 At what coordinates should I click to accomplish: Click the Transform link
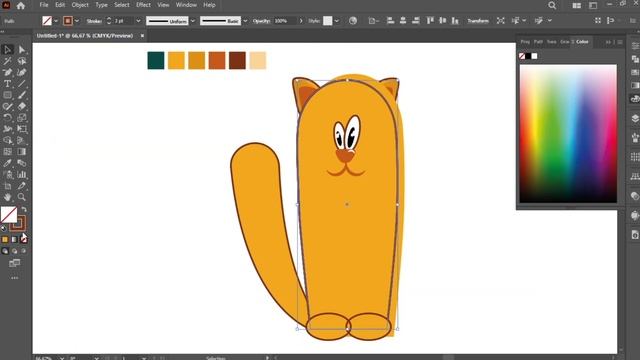[478, 21]
